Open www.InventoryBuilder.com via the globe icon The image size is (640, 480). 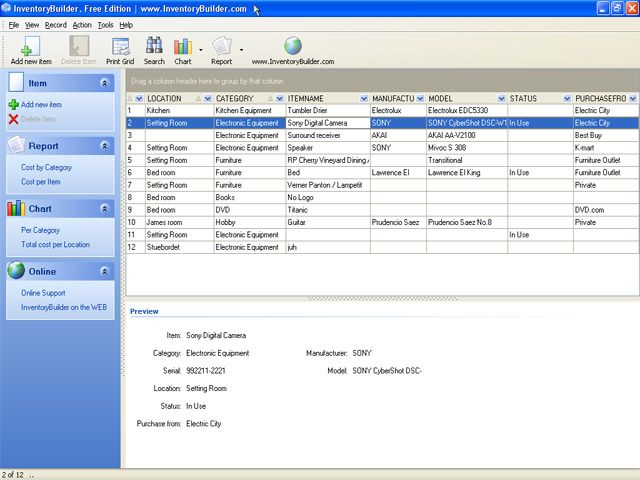tap(293, 46)
